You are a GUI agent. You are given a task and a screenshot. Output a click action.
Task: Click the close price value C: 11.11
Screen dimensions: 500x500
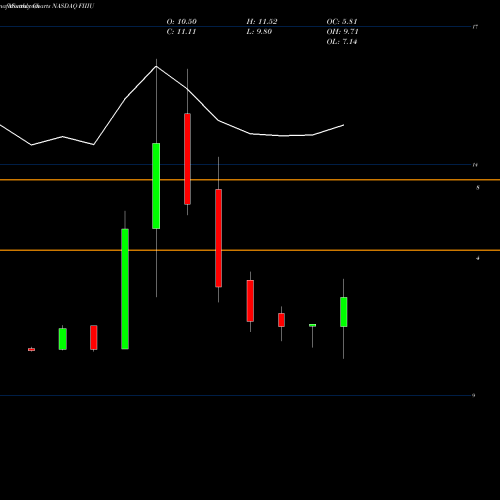click(181, 32)
